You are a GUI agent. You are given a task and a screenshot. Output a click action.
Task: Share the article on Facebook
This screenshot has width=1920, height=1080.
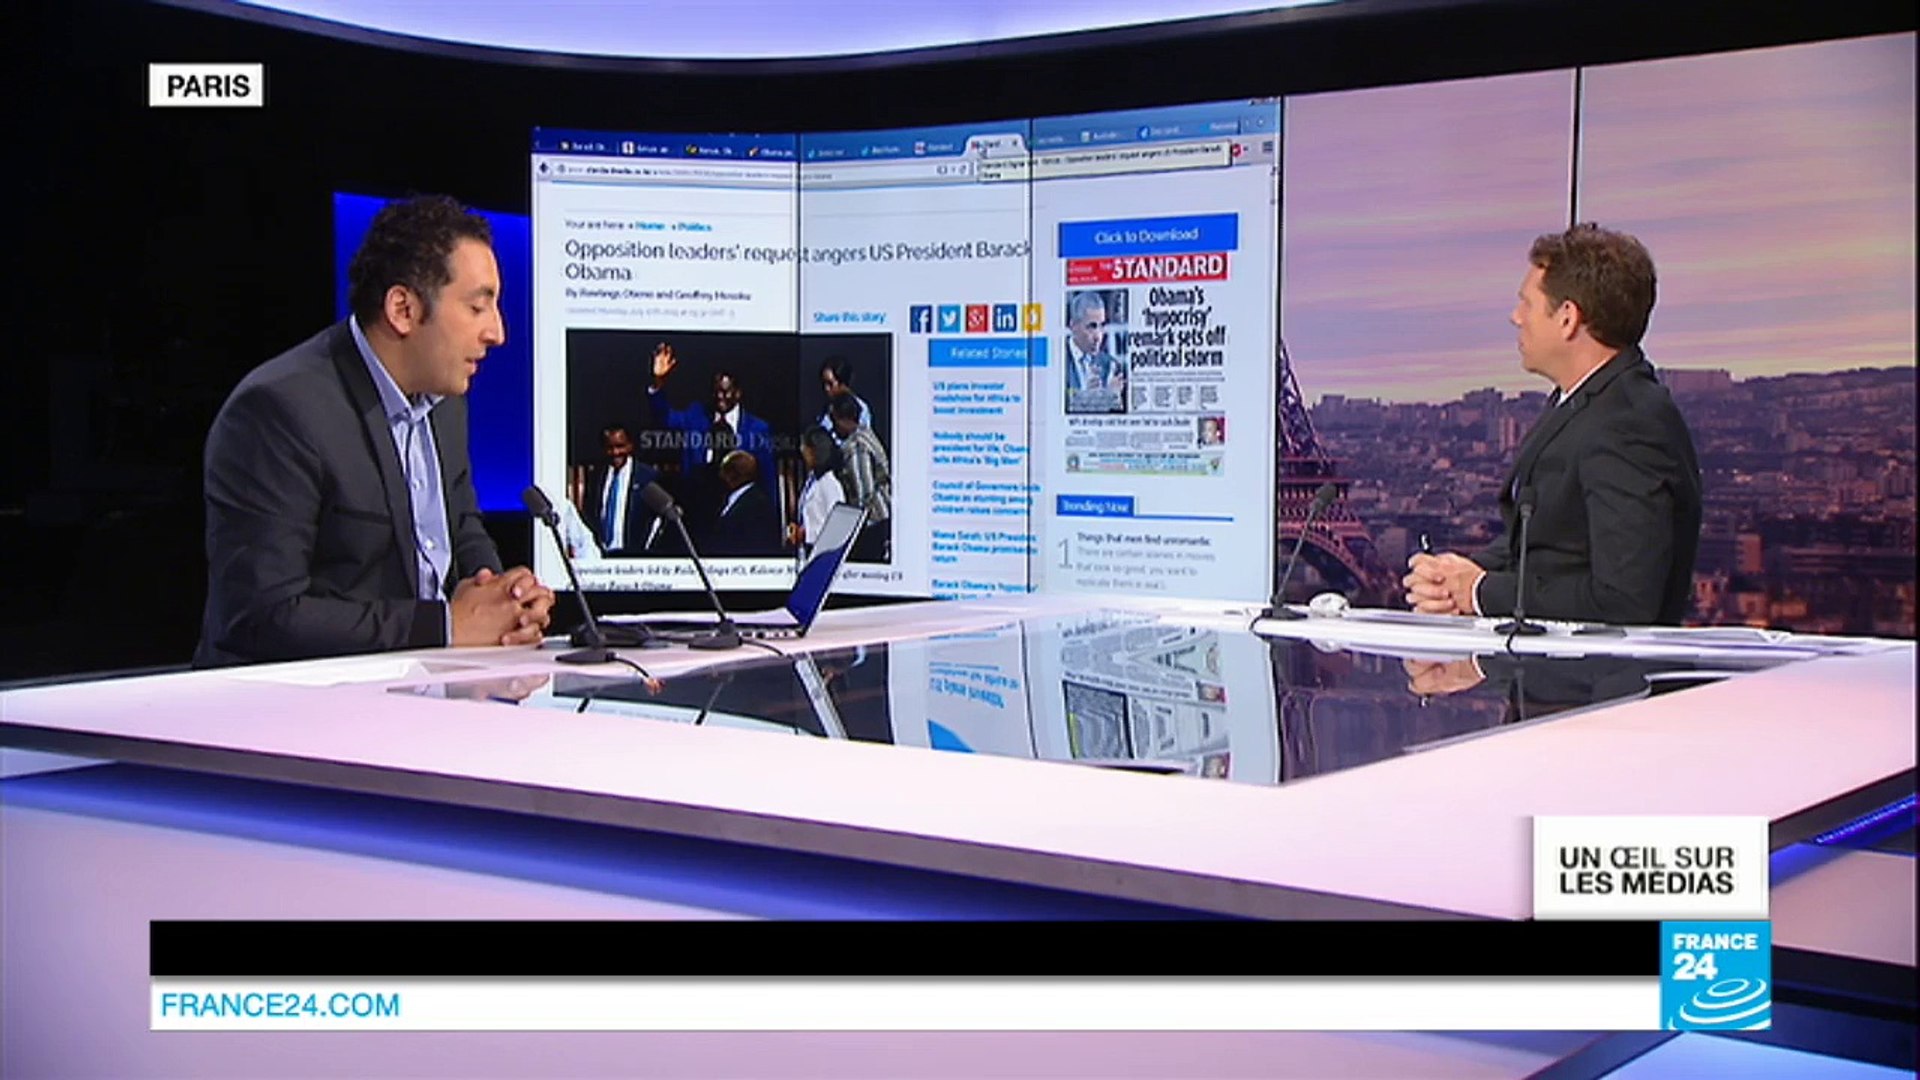[x=921, y=318]
